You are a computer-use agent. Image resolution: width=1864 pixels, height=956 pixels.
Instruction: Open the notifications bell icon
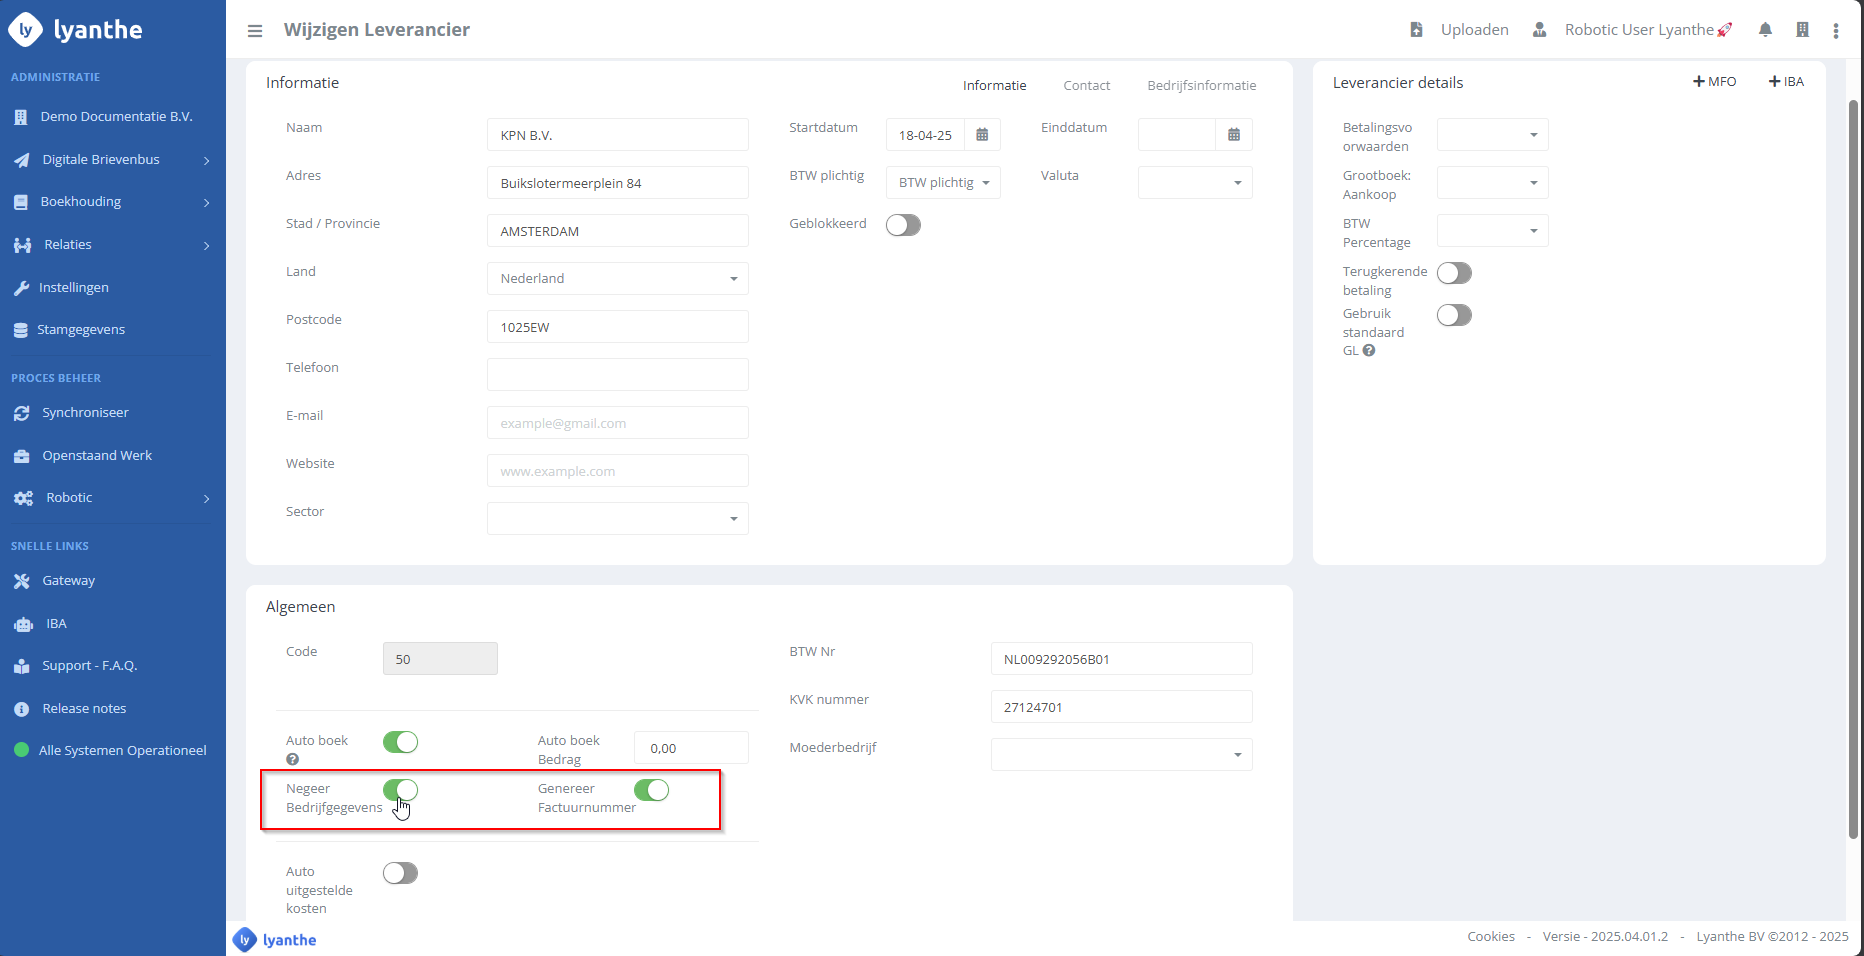coord(1765,30)
